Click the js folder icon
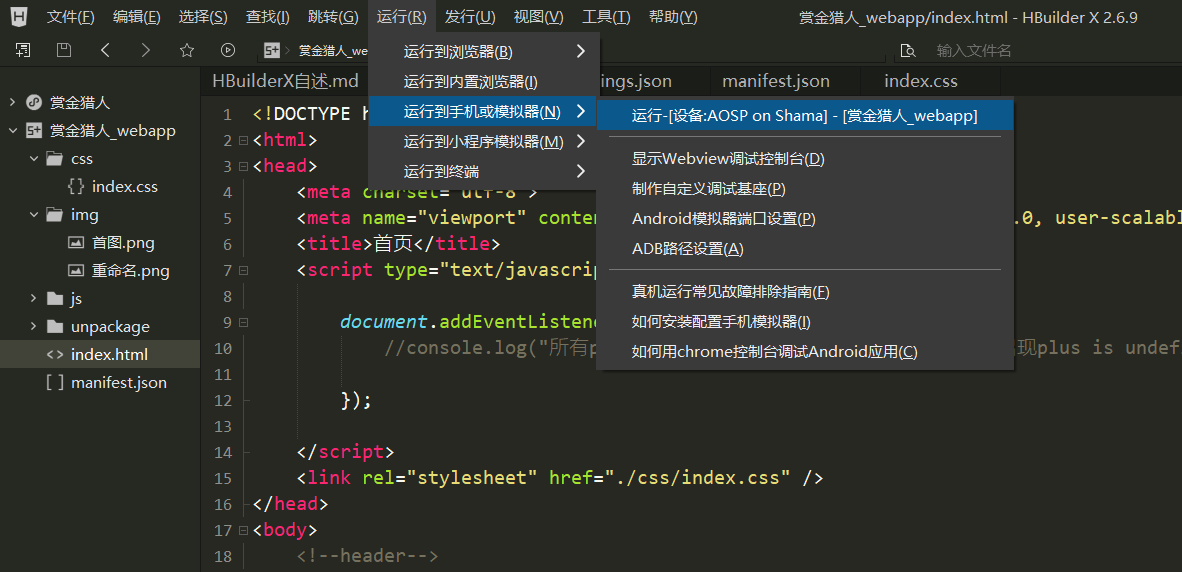1182x572 pixels. tap(54, 299)
